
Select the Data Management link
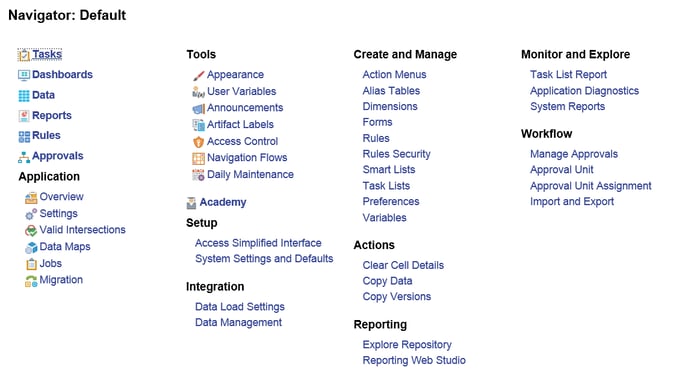pyautogui.click(x=238, y=322)
